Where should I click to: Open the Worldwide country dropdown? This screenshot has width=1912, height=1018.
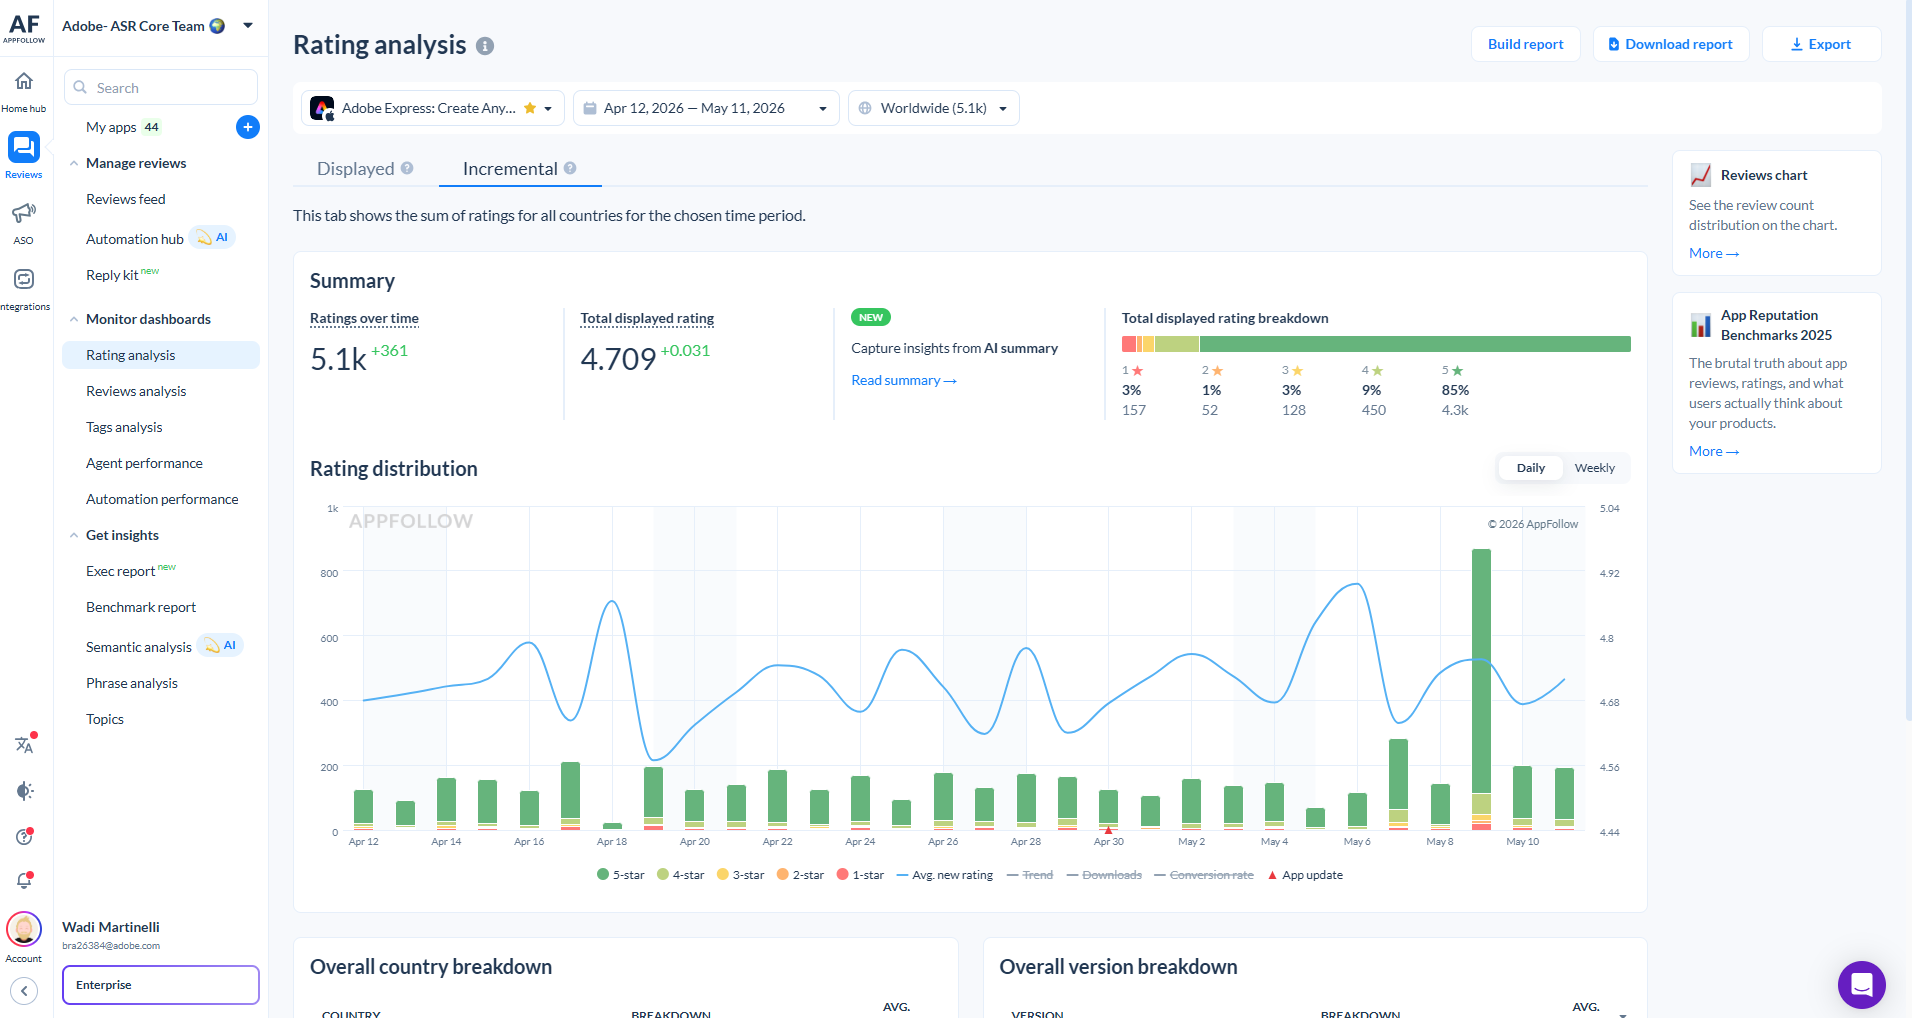coord(934,108)
